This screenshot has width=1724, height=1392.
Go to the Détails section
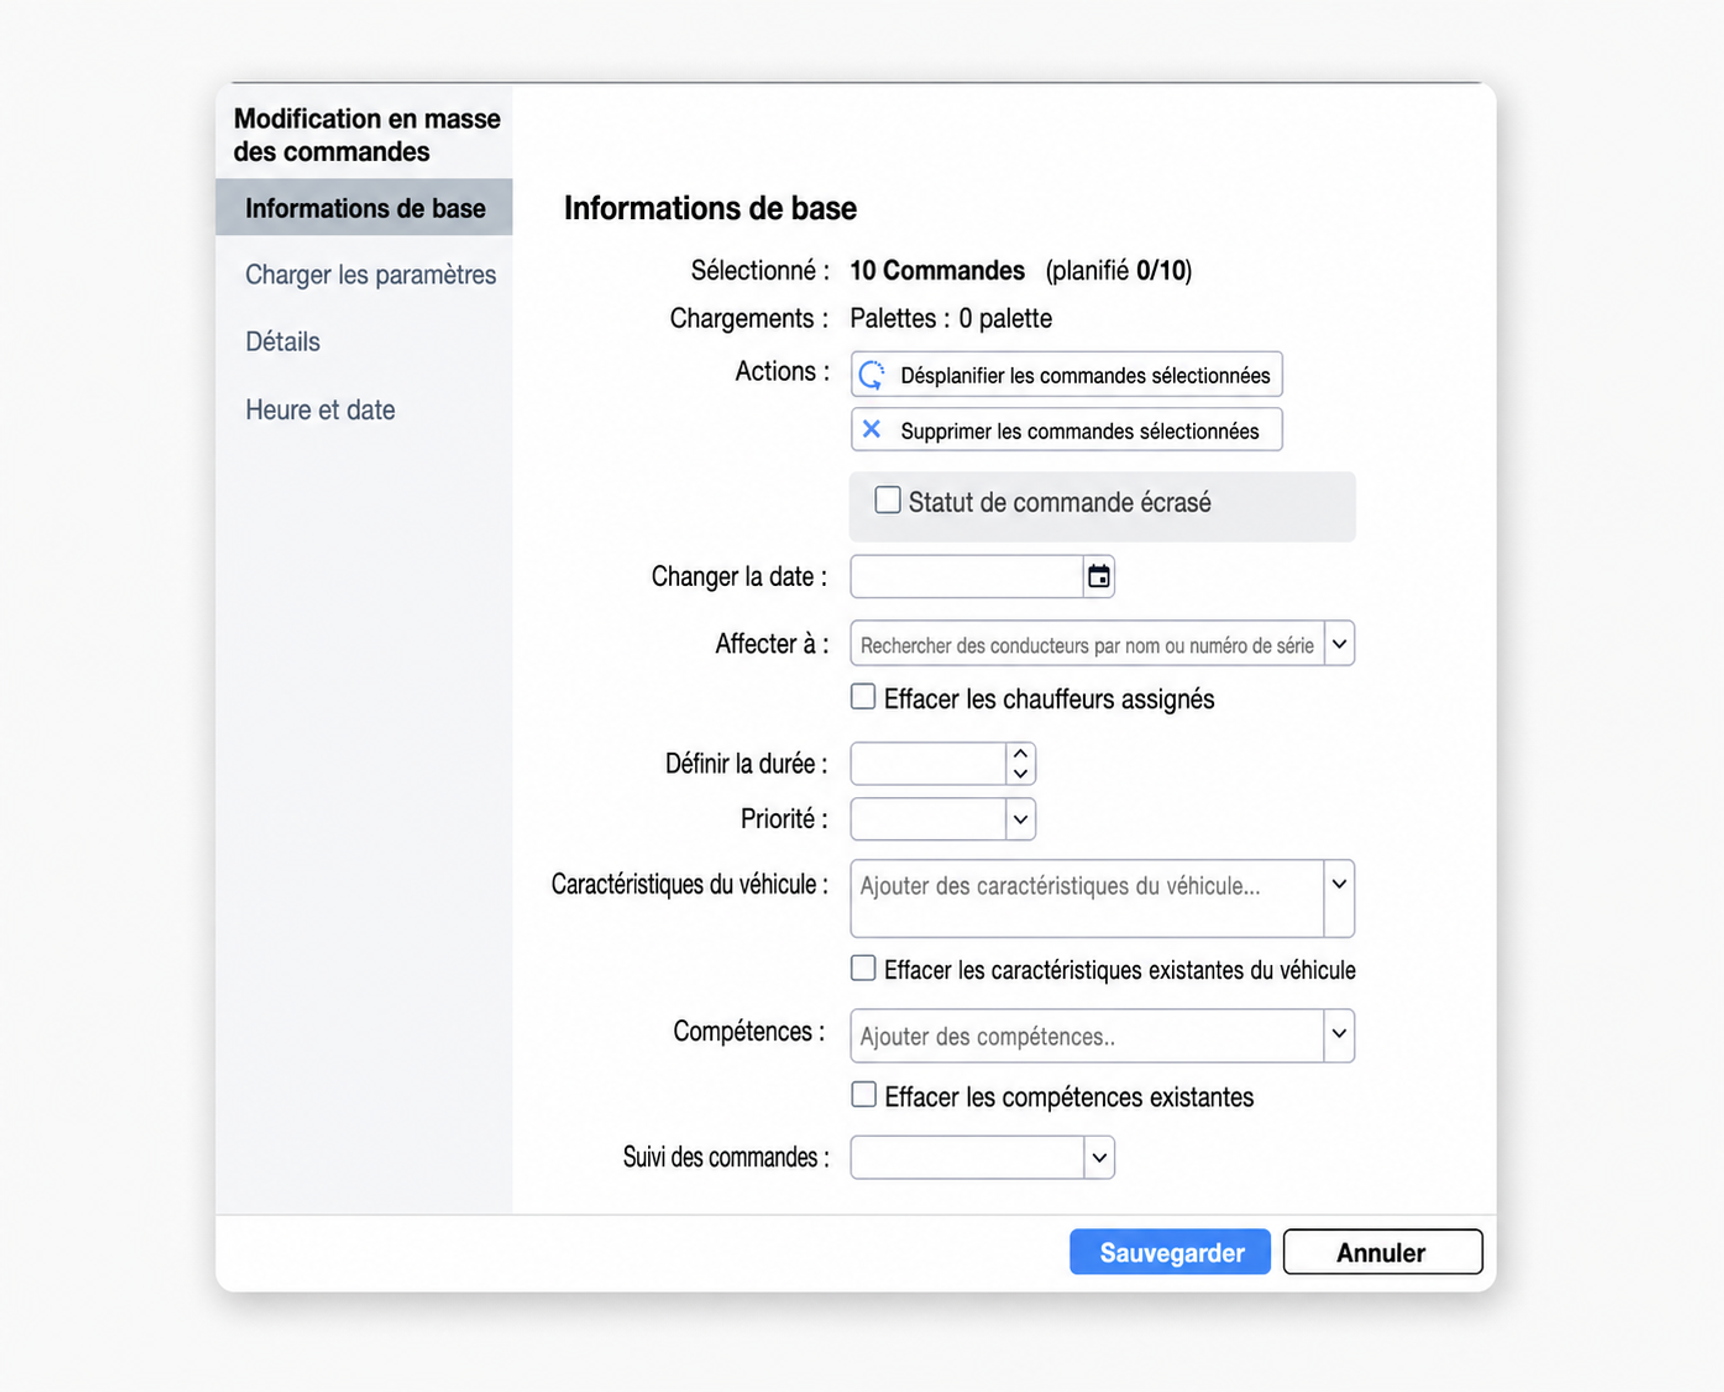point(282,342)
